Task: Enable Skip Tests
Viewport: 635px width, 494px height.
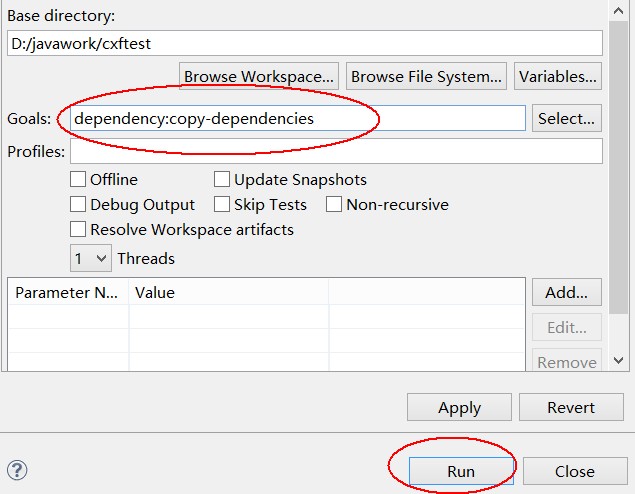Action: coord(222,205)
